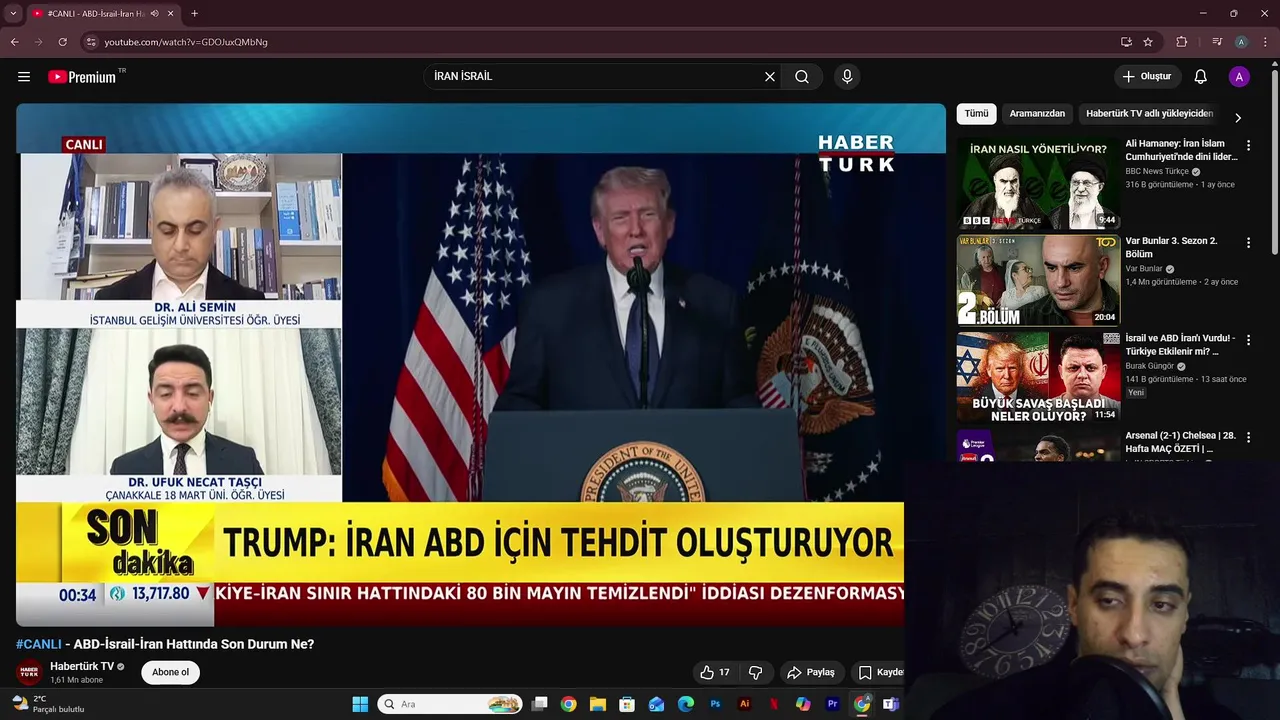Open the tab search dropdown arrow
Viewport: 1280px width, 720px height.
(13, 14)
